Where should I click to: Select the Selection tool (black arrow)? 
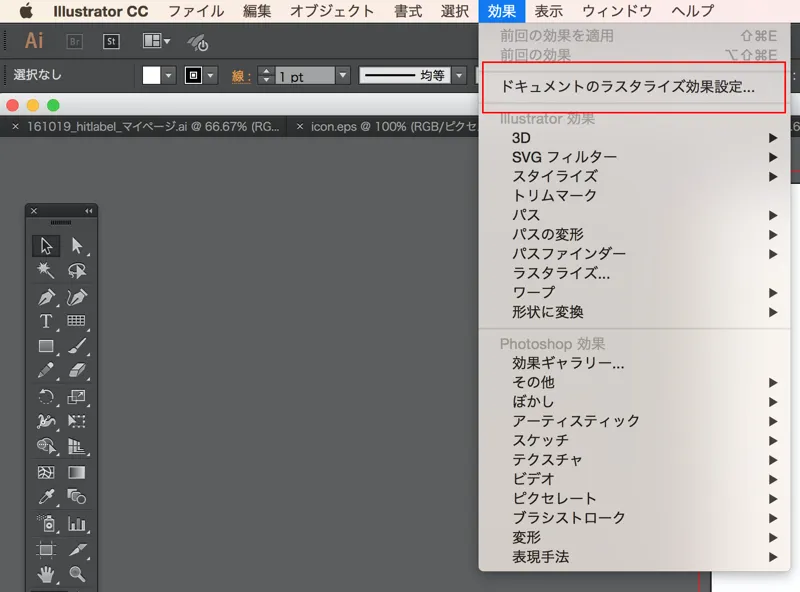[46, 245]
